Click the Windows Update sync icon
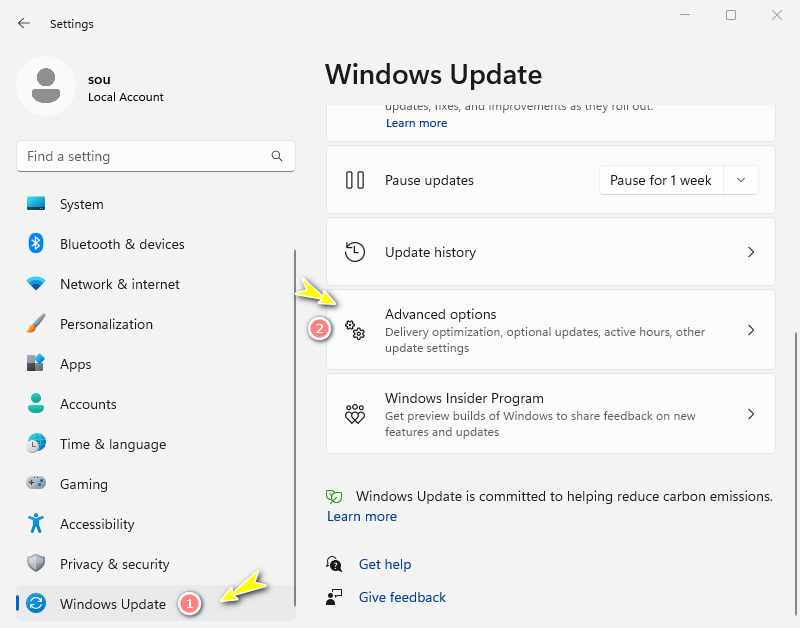Image resolution: width=800 pixels, height=628 pixels. [x=36, y=604]
